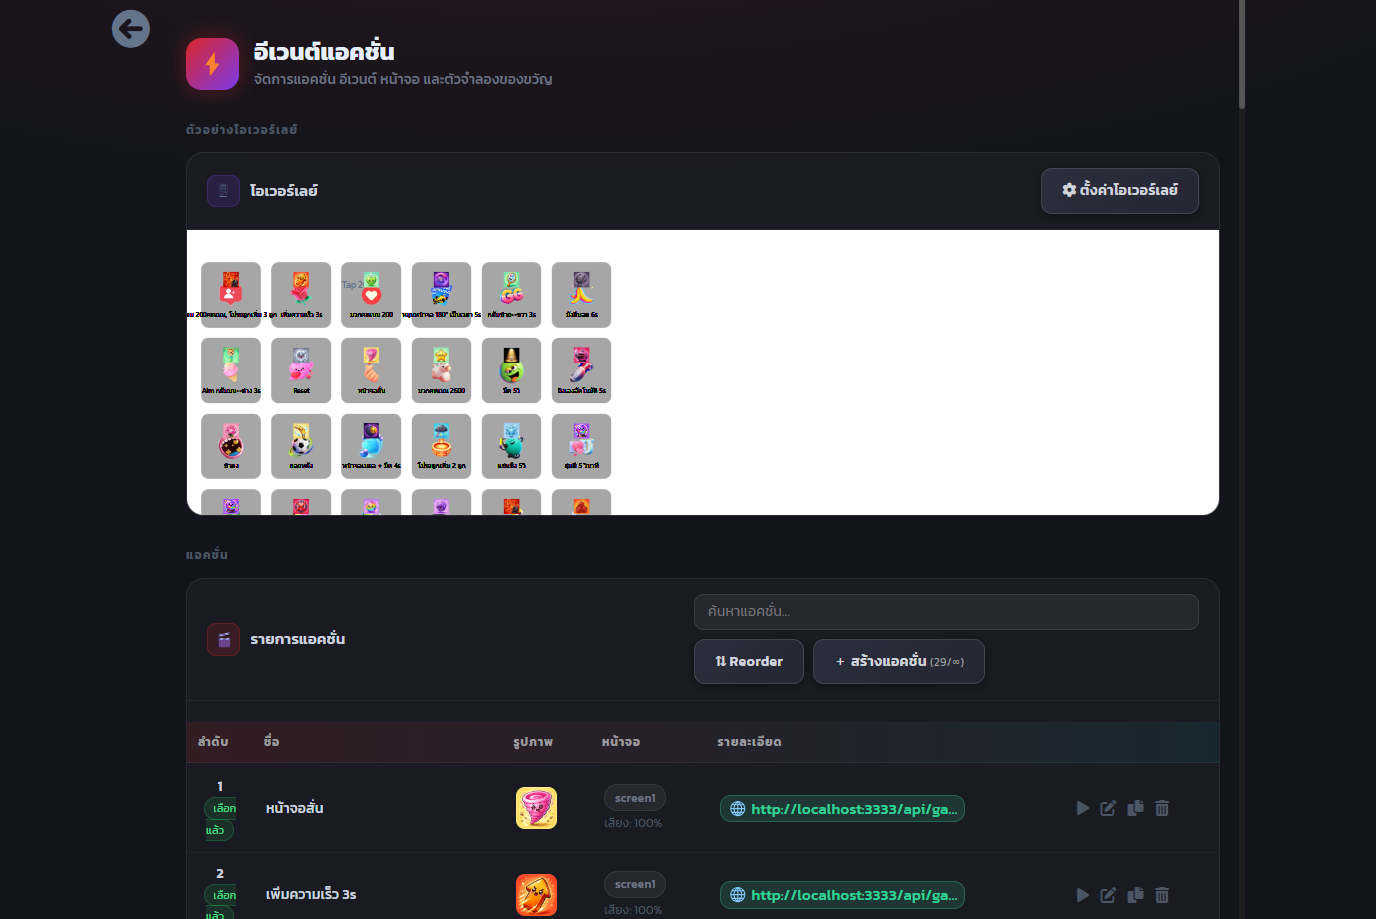1376x919 pixels.
Task: Delete the หน้าจอสั่น action
Action: click(1162, 808)
